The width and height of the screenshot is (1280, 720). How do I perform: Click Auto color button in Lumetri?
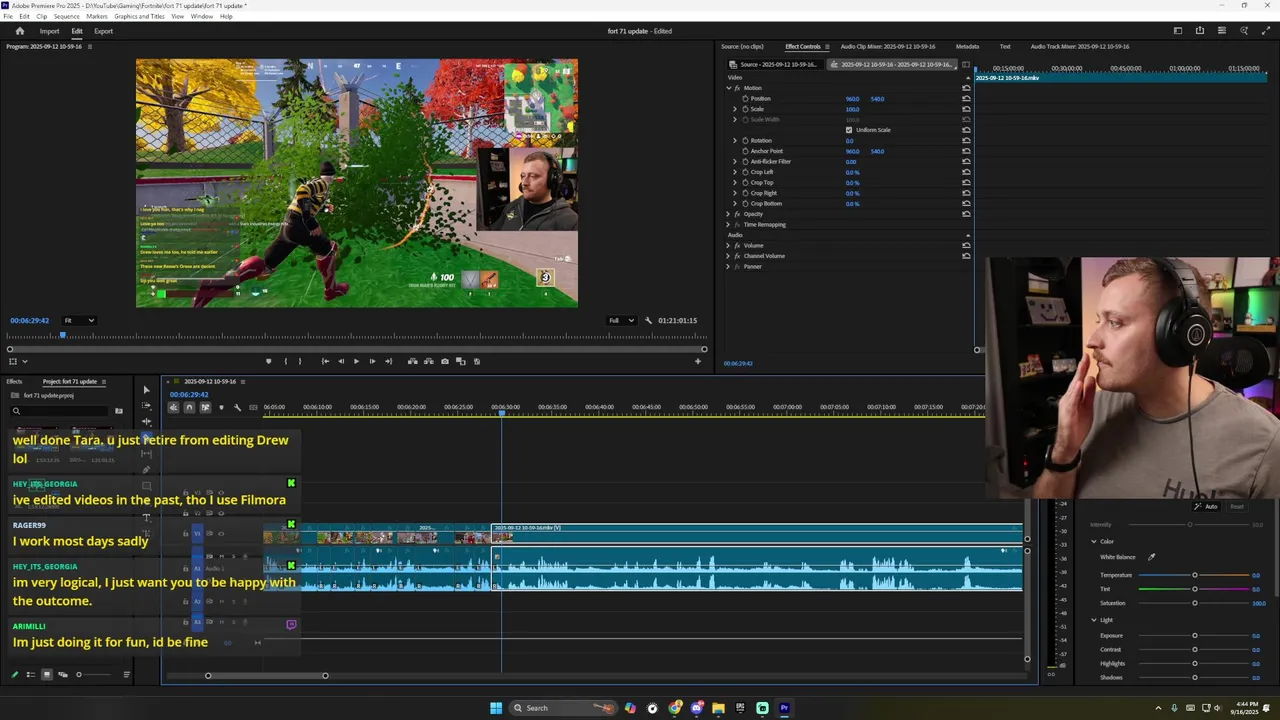pos(1207,507)
